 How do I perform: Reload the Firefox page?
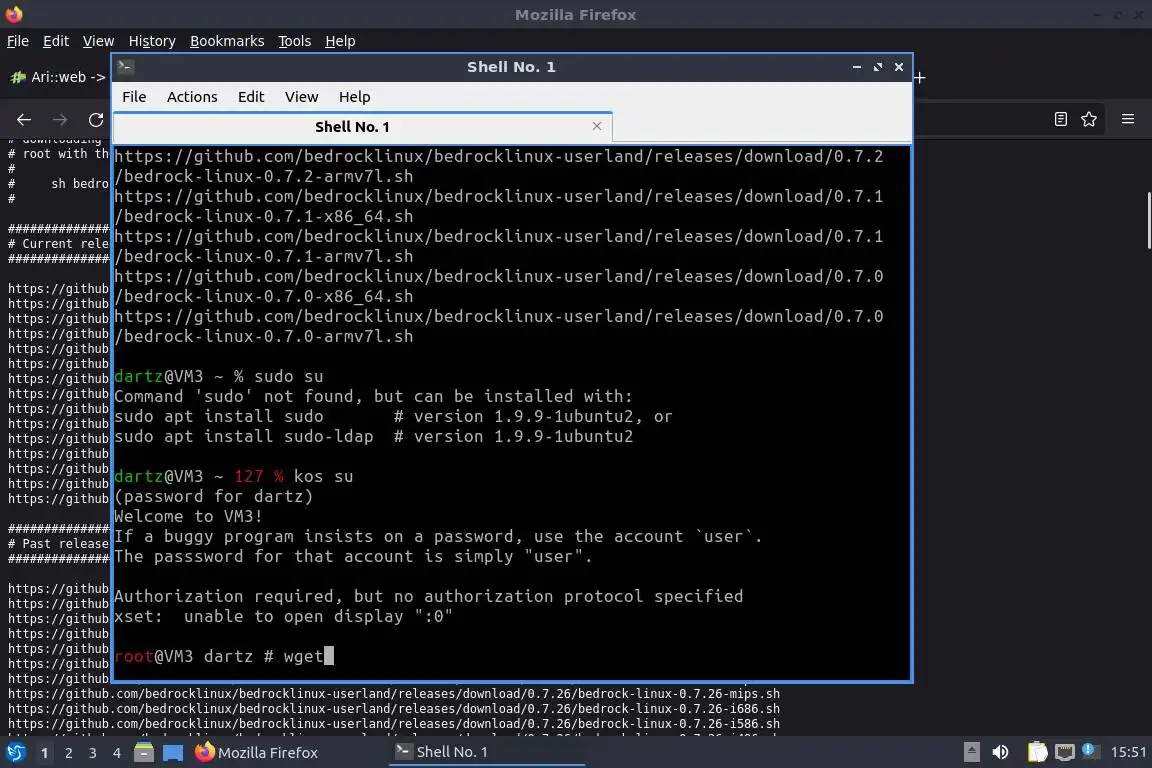click(x=96, y=119)
